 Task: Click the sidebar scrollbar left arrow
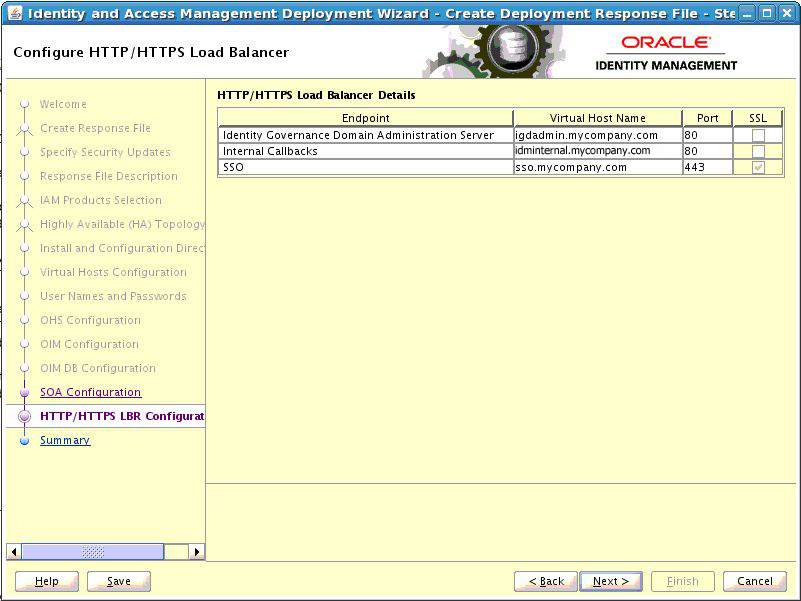pos(14,551)
